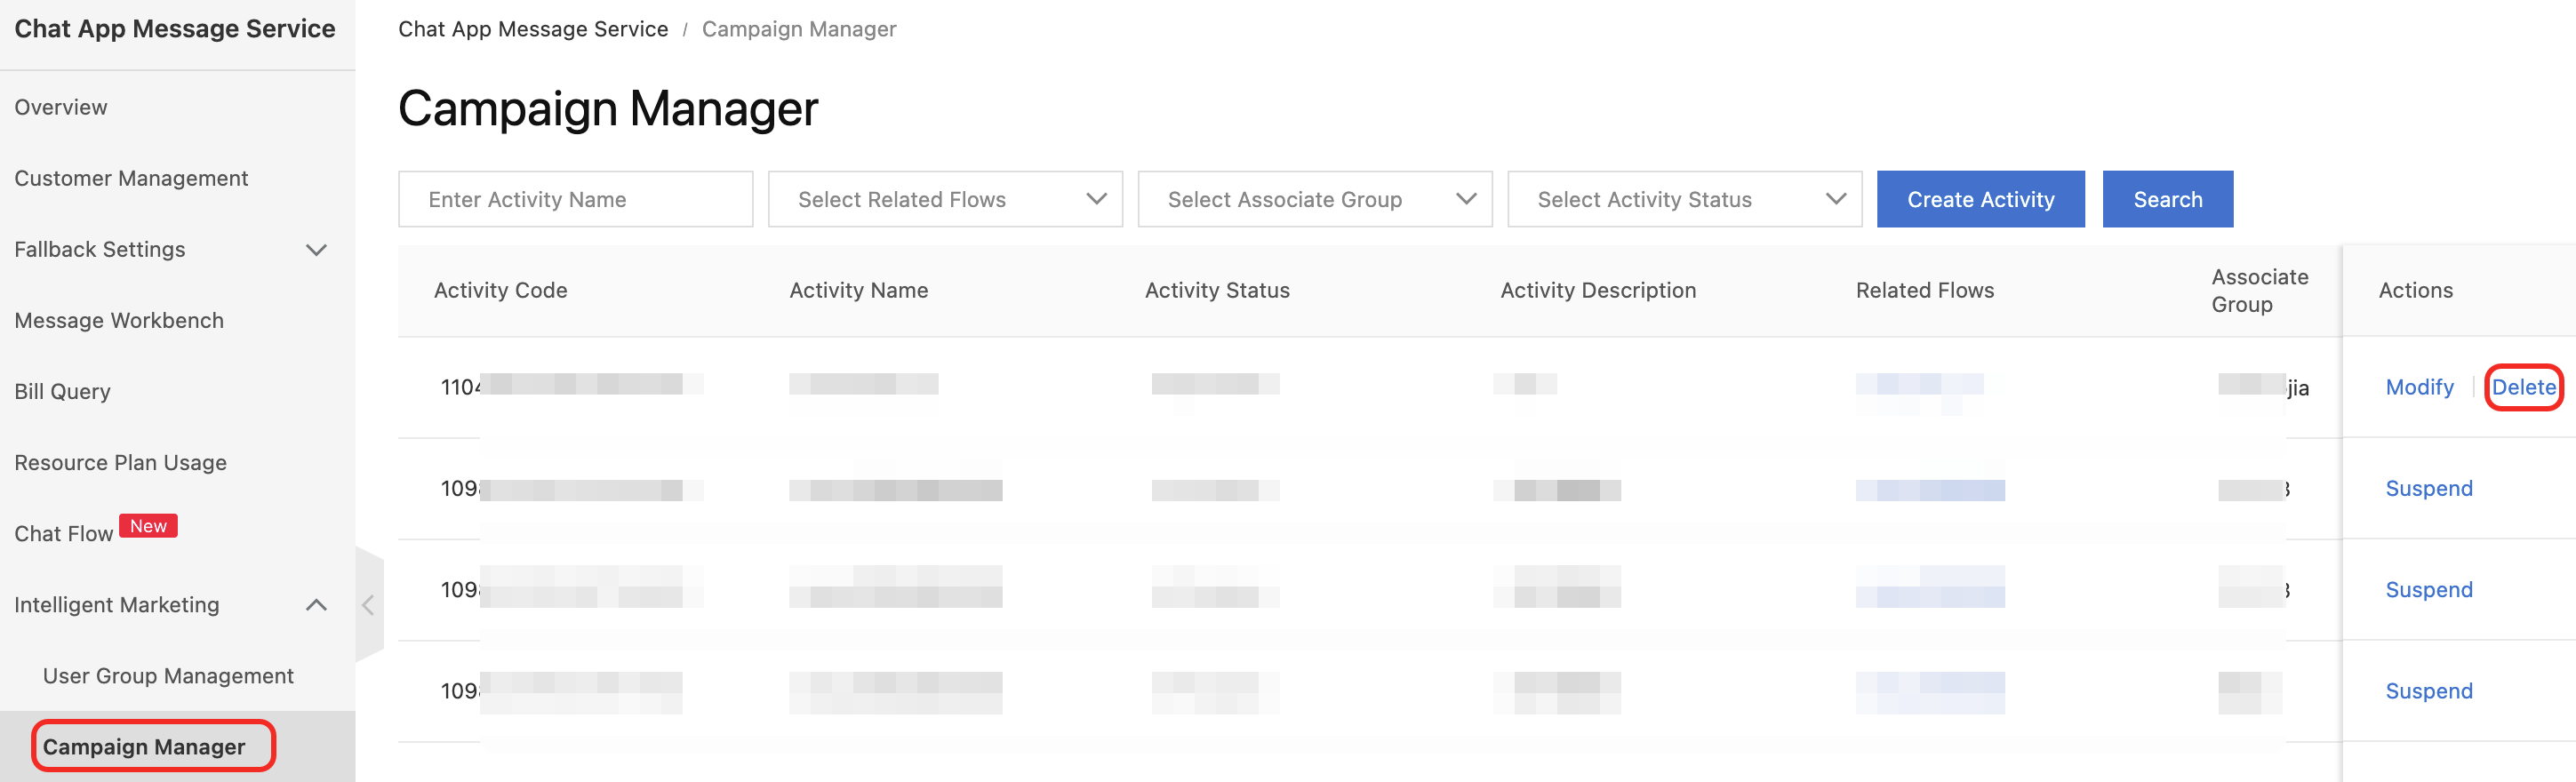
Task: Click the Enter Activity Name field
Action: pyautogui.click(x=575, y=200)
